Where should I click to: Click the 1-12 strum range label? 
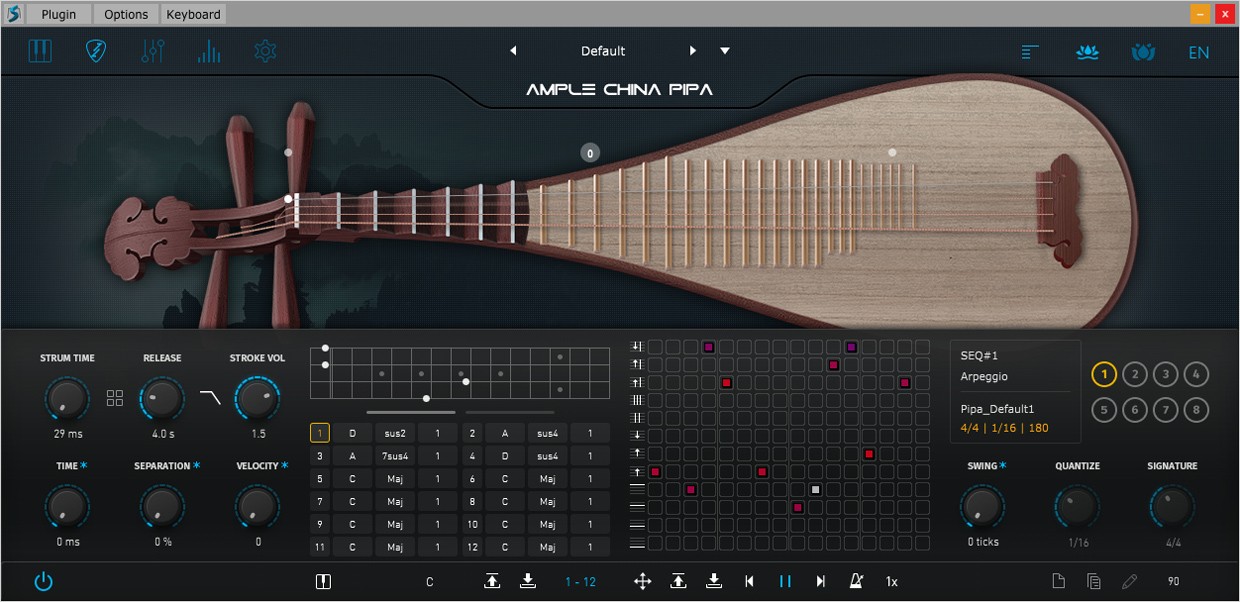(x=580, y=581)
